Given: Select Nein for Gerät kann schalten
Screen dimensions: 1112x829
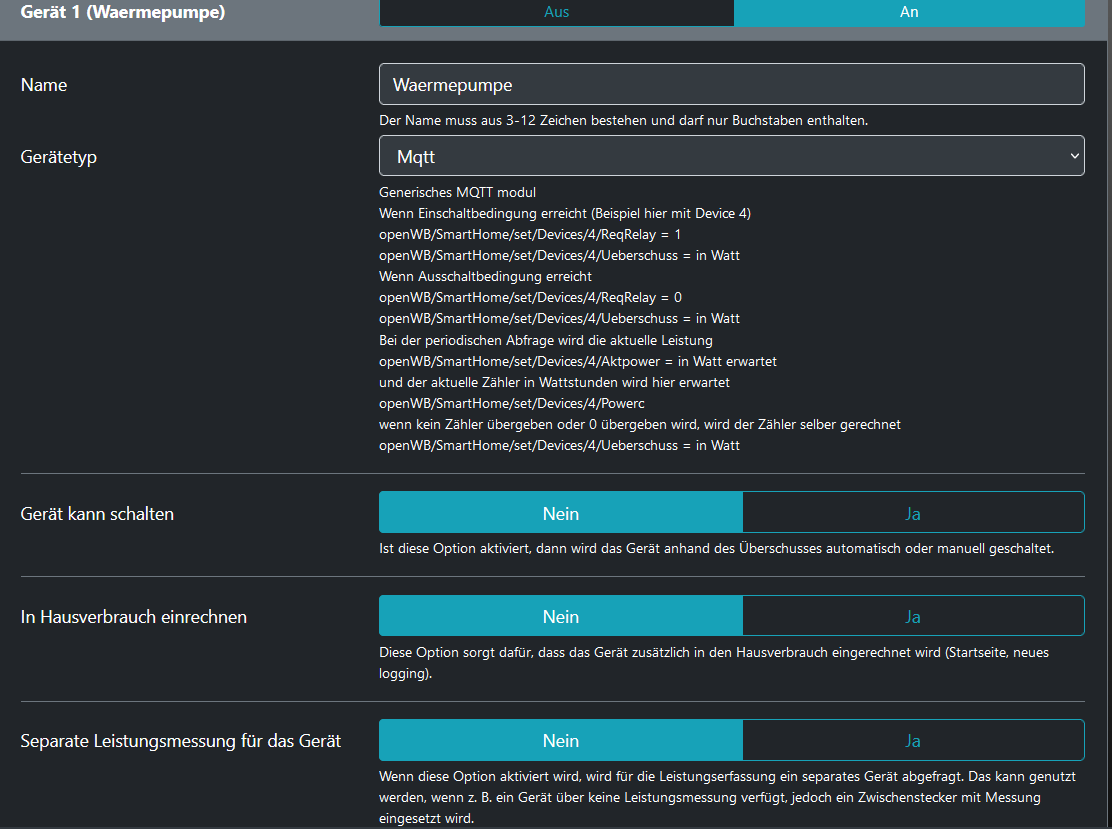Looking at the screenshot, I should tap(560, 513).
